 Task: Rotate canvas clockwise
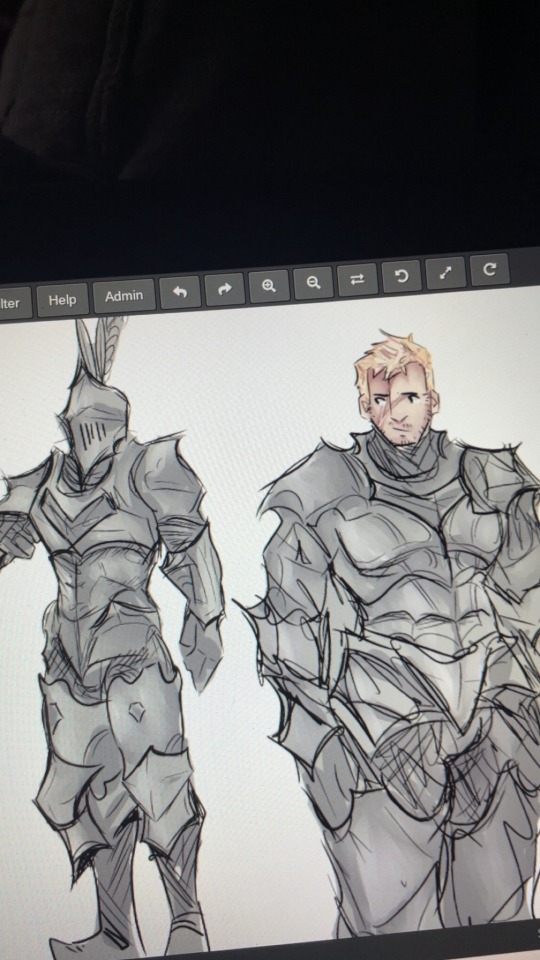pos(490,269)
